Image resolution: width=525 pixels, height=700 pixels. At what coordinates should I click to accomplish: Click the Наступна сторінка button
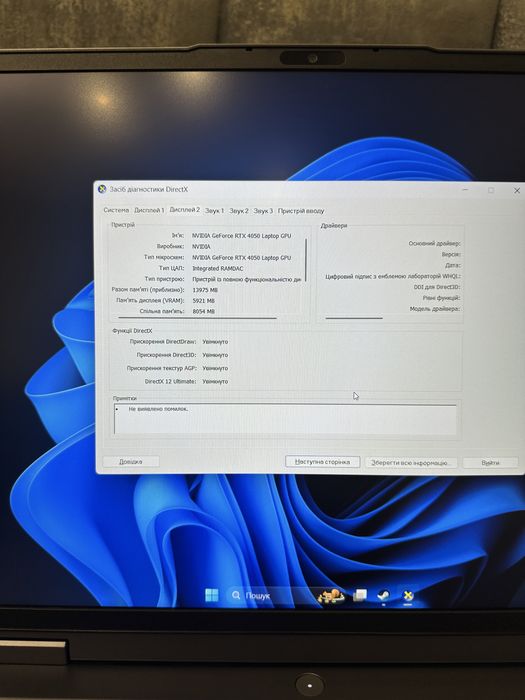pos(322,462)
